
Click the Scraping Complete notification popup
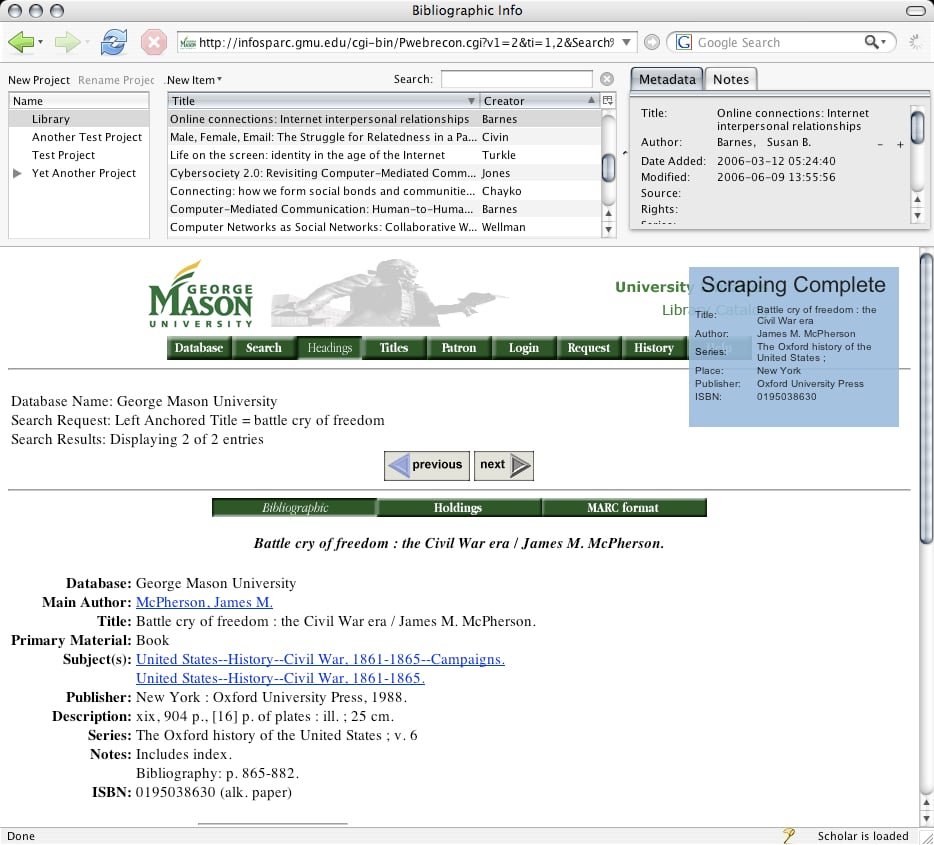coord(793,347)
